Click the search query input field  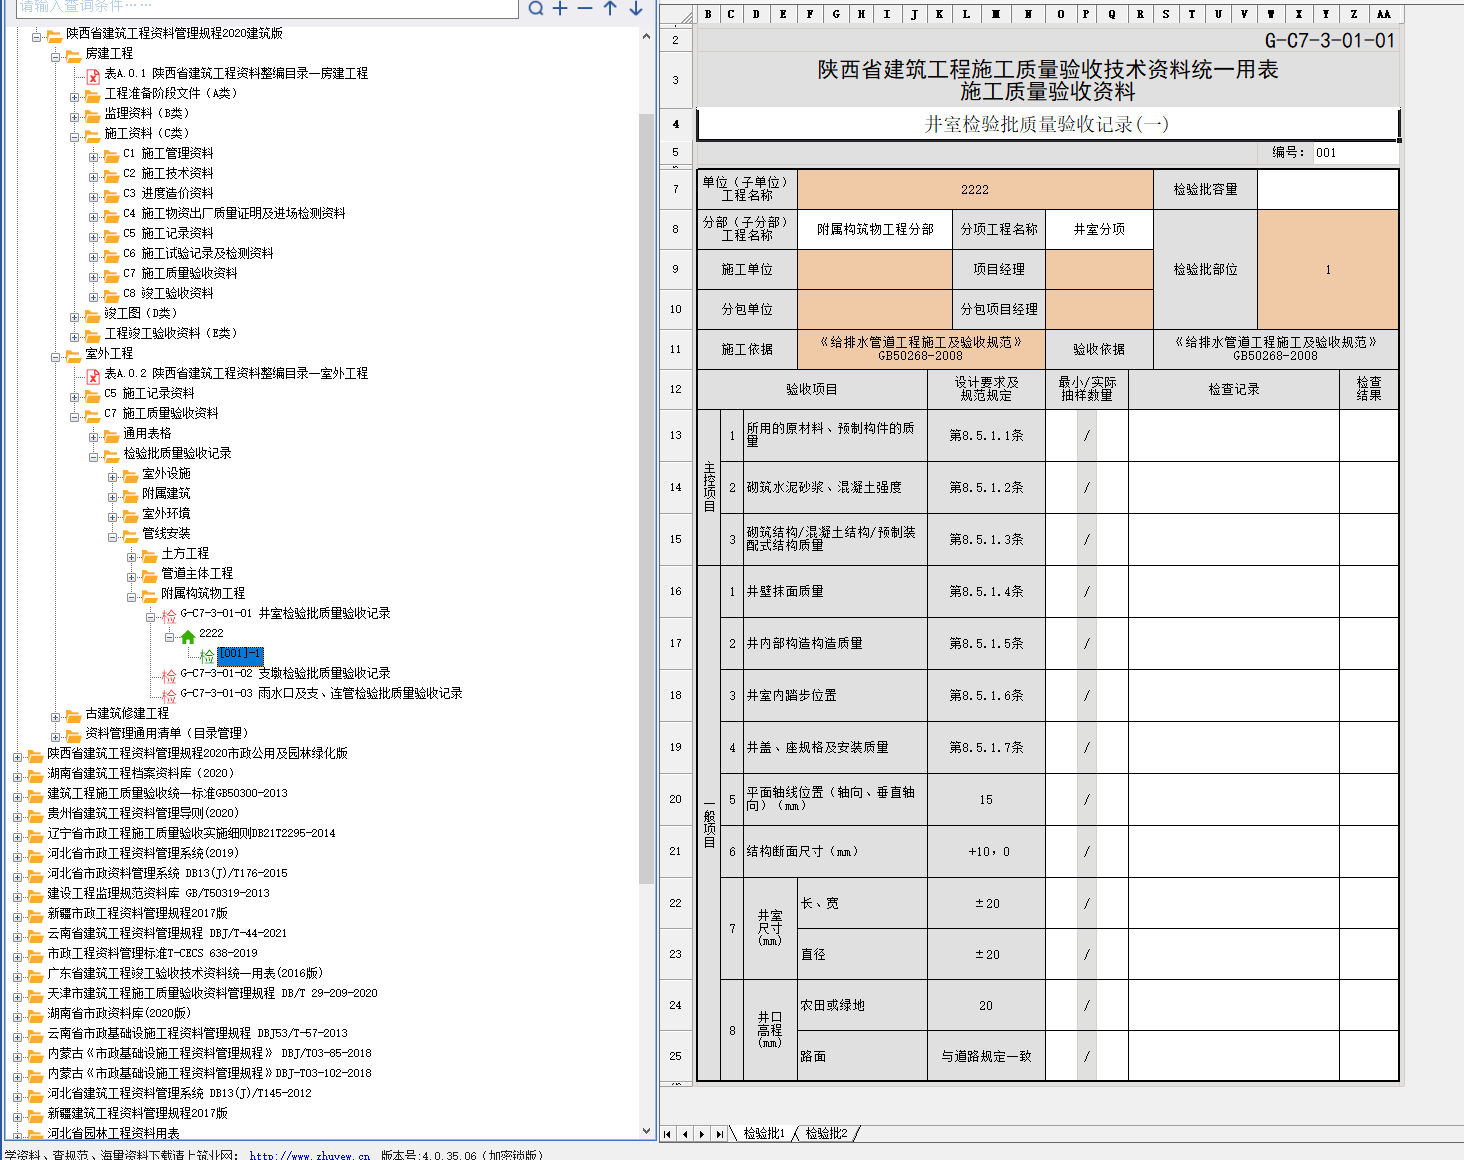[x=265, y=7]
